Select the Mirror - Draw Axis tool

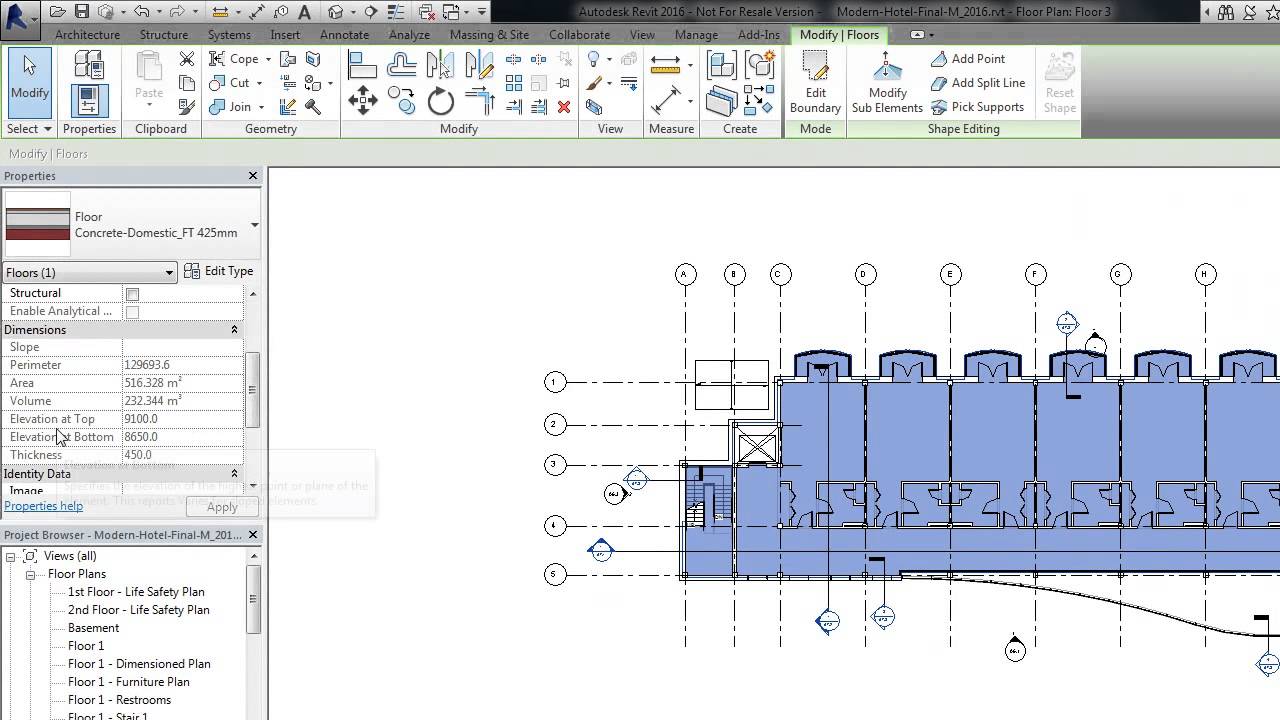479,65
